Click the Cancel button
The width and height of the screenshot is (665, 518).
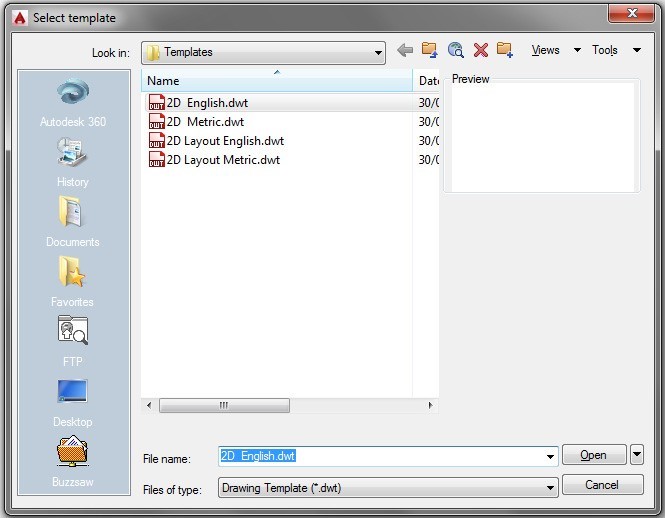click(602, 485)
